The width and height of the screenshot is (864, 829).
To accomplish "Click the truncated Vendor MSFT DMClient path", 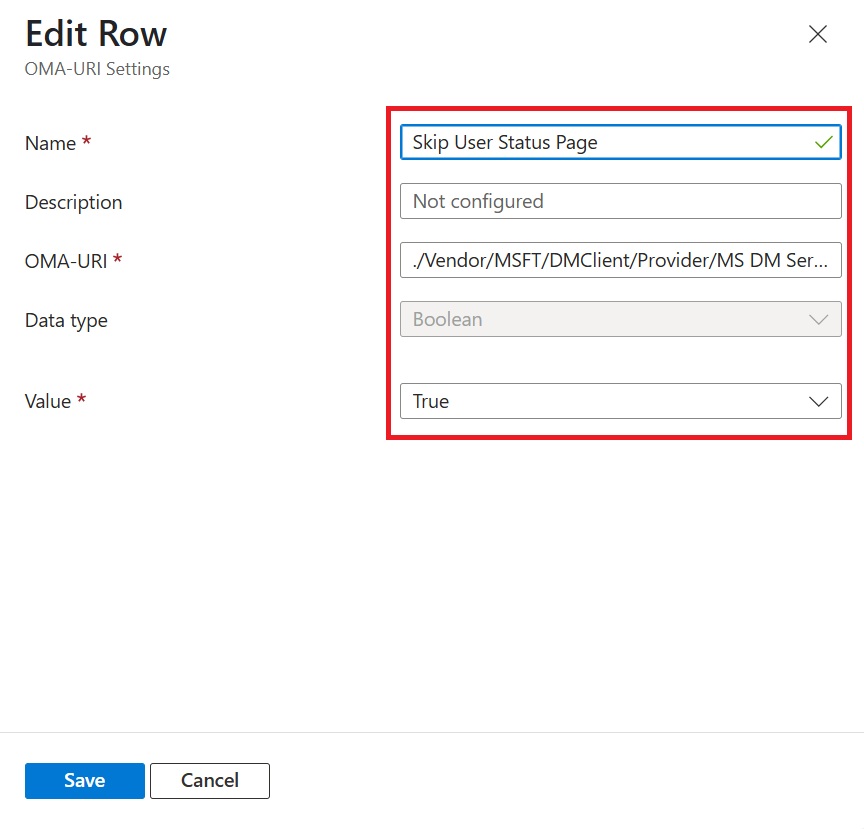I will tap(620, 260).
